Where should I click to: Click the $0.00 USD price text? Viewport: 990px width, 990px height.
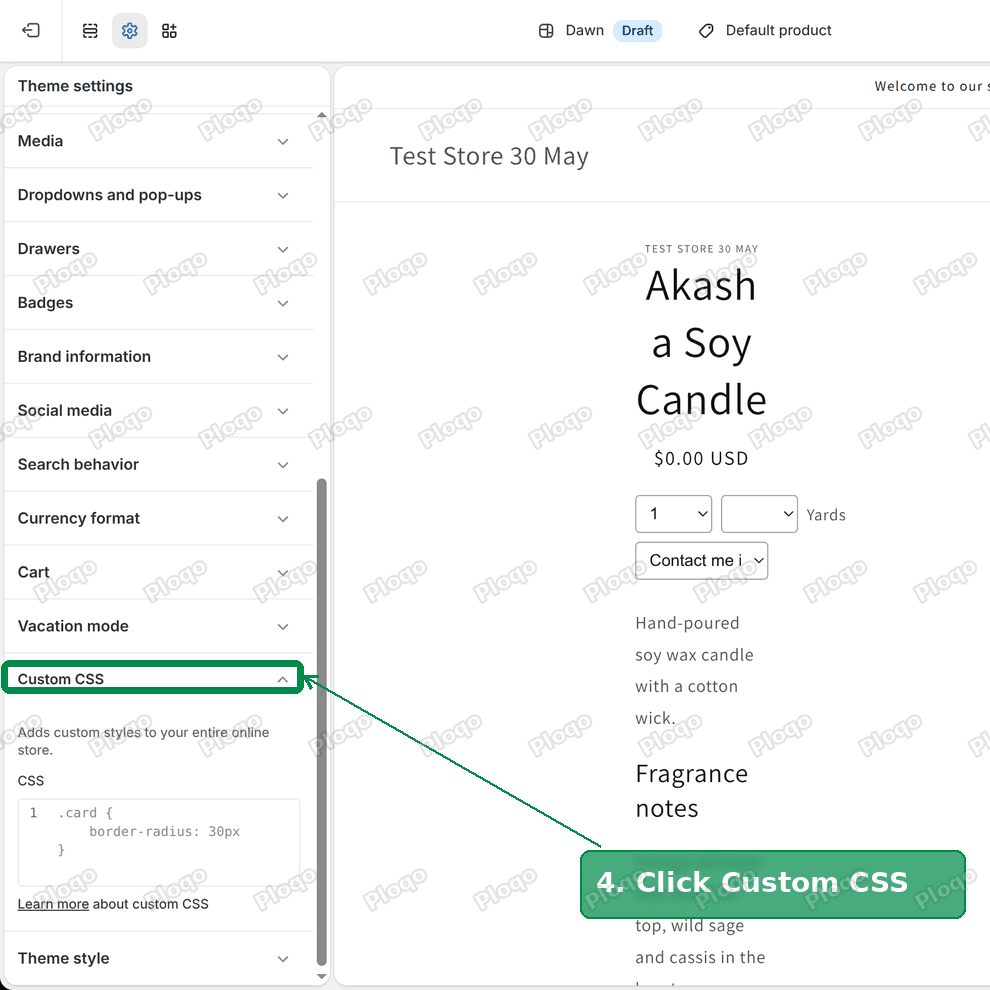coord(701,458)
